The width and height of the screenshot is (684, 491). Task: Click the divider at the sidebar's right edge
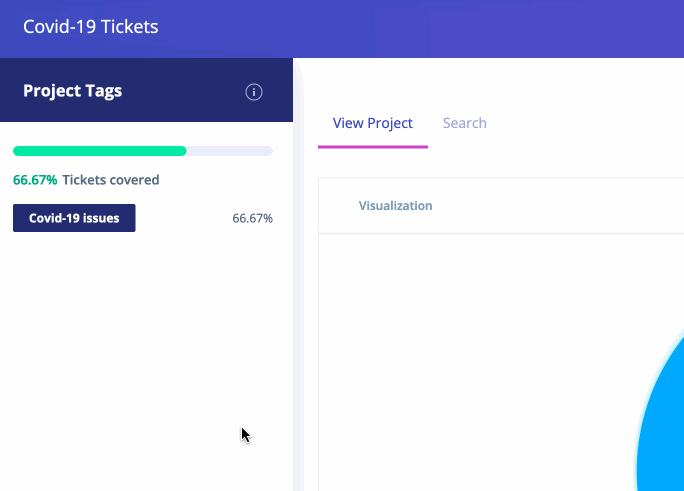296,300
